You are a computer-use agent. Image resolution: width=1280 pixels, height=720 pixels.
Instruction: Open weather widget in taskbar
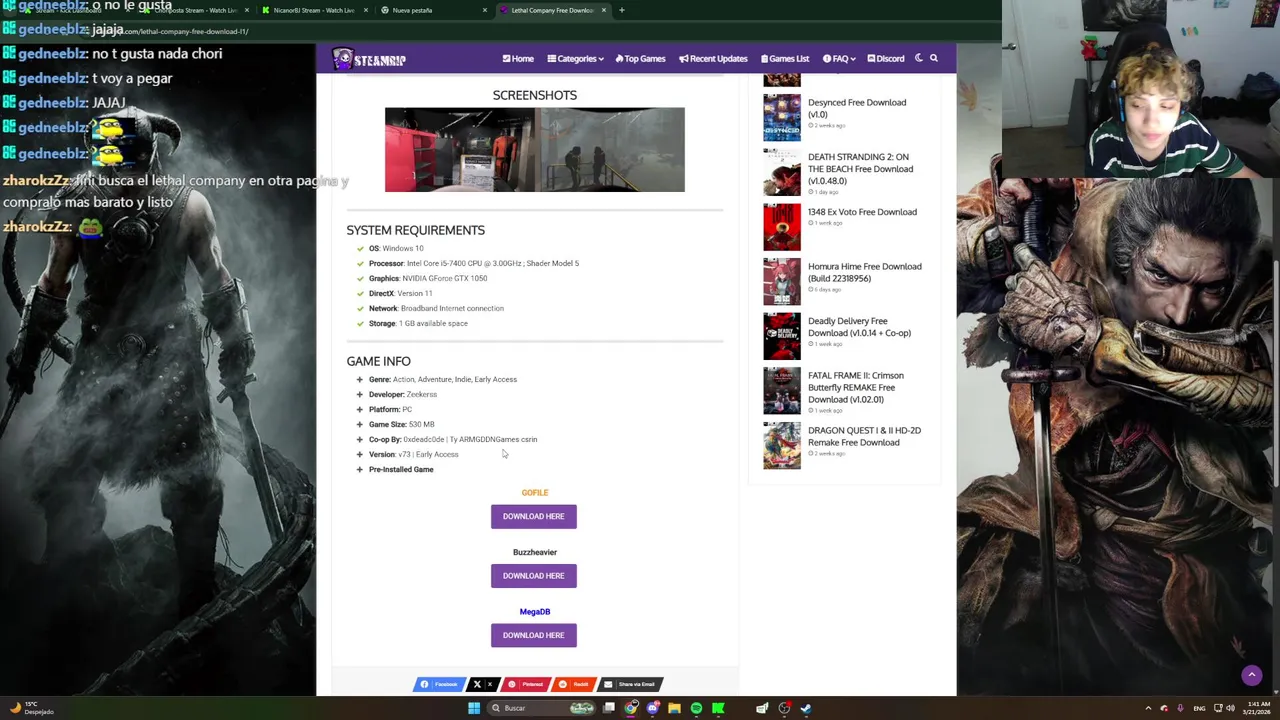tap(30, 708)
